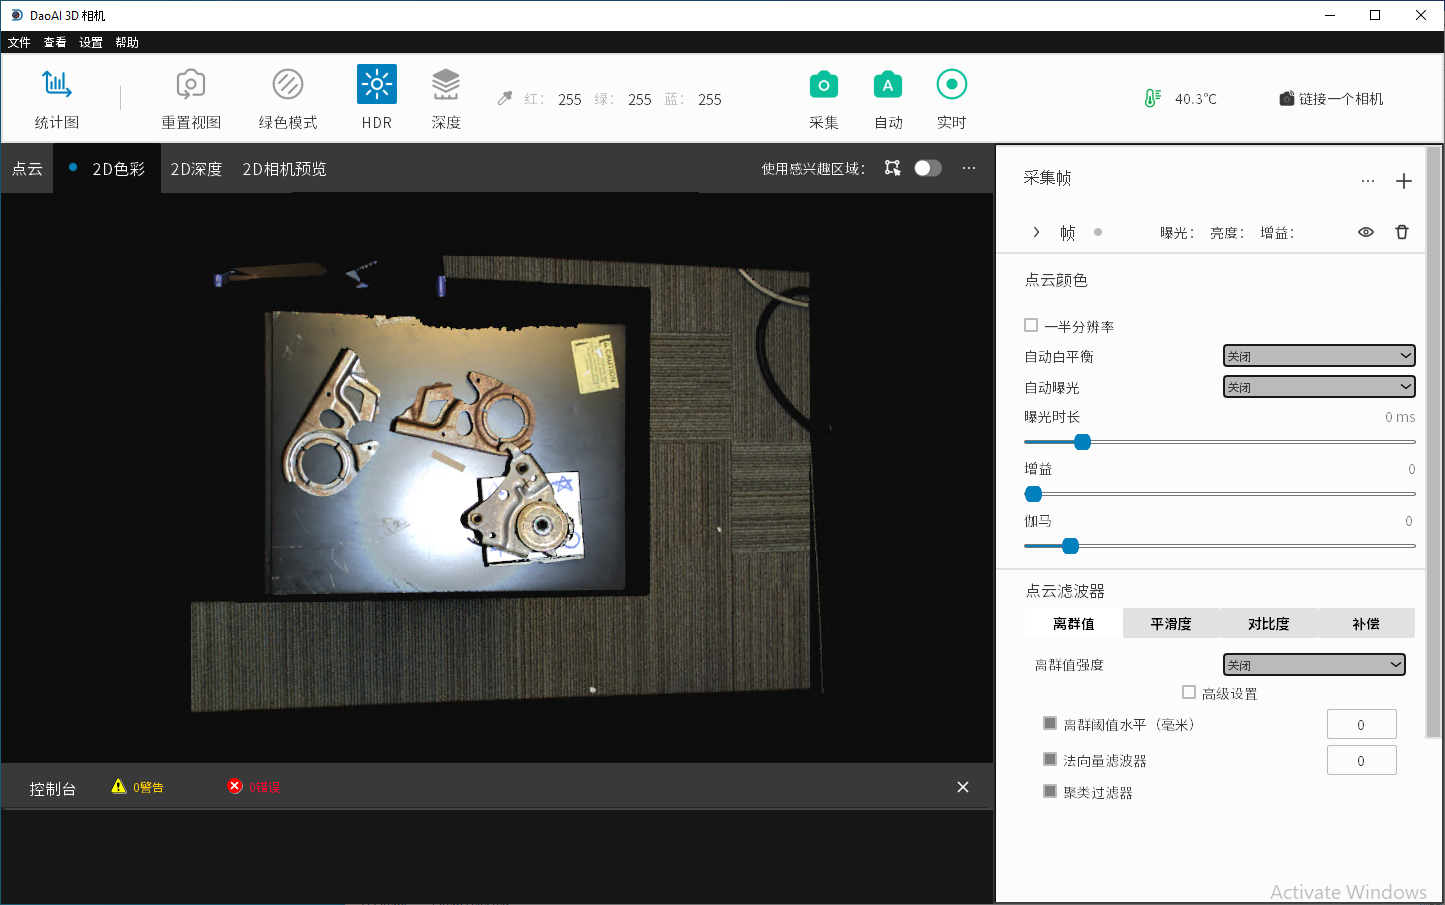Open the 帮助 menu
1445x905 pixels.
[x=127, y=42]
